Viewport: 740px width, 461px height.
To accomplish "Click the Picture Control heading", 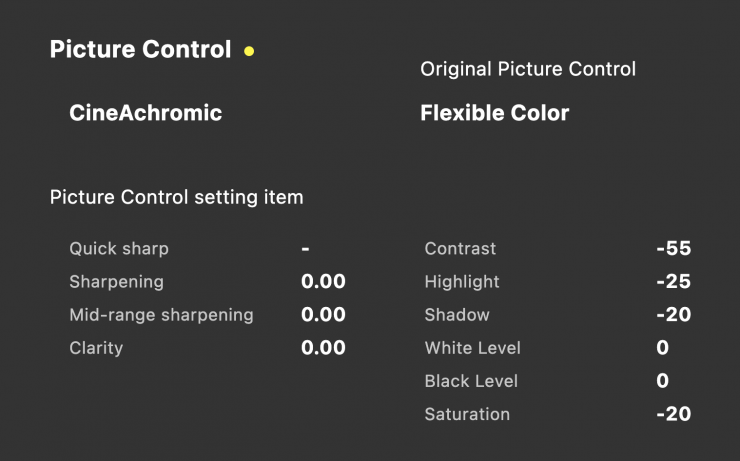I will pyautogui.click(x=140, y=49).
